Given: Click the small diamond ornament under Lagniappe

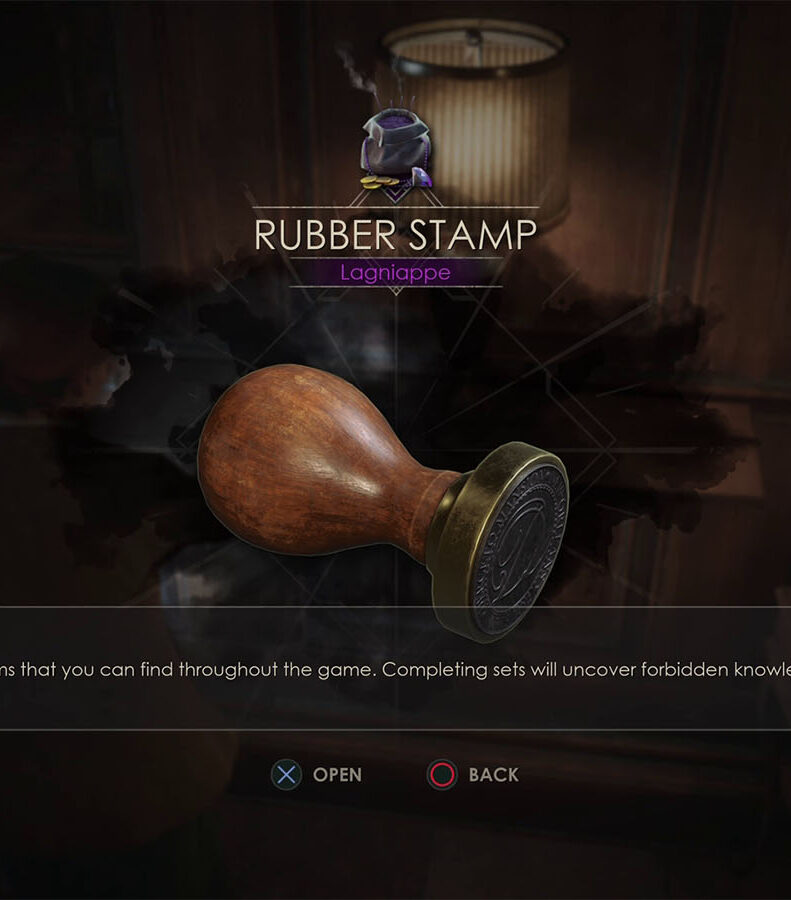Looking at the screenshot, I should [x=396, y=291].
